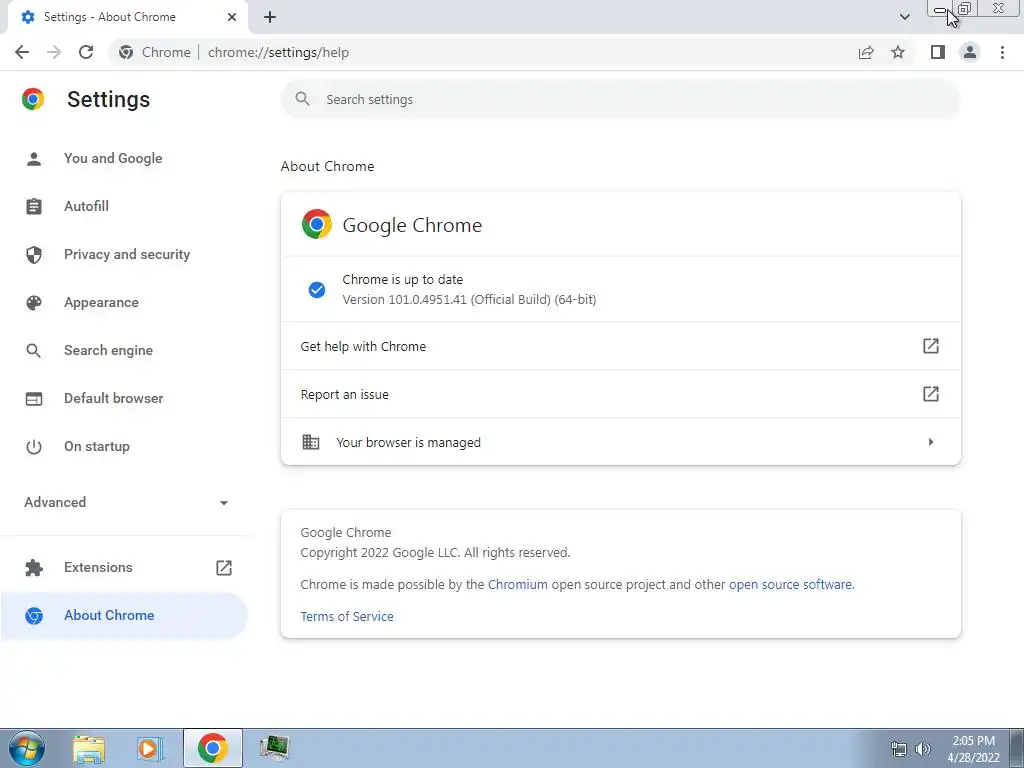The image size is (1024, 768).
Task: Open File Explorer from taskbar
Action: [x=89, y=749]
